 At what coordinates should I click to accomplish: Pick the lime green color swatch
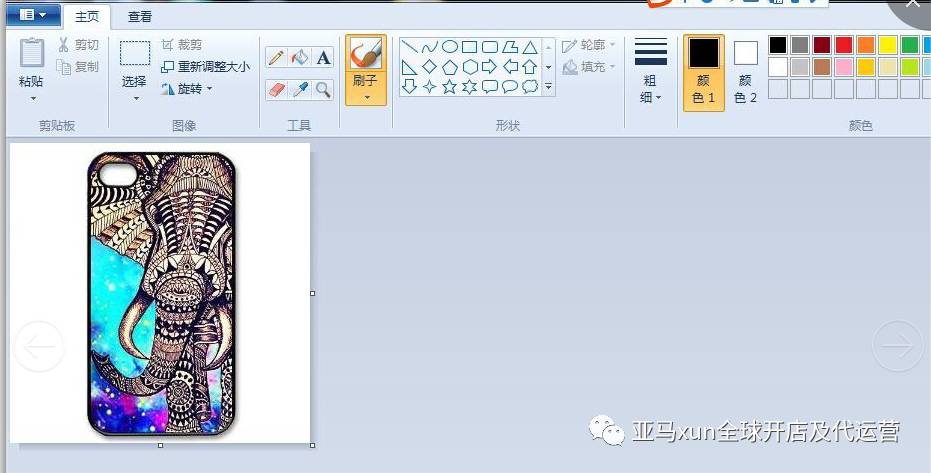(910, 66)
